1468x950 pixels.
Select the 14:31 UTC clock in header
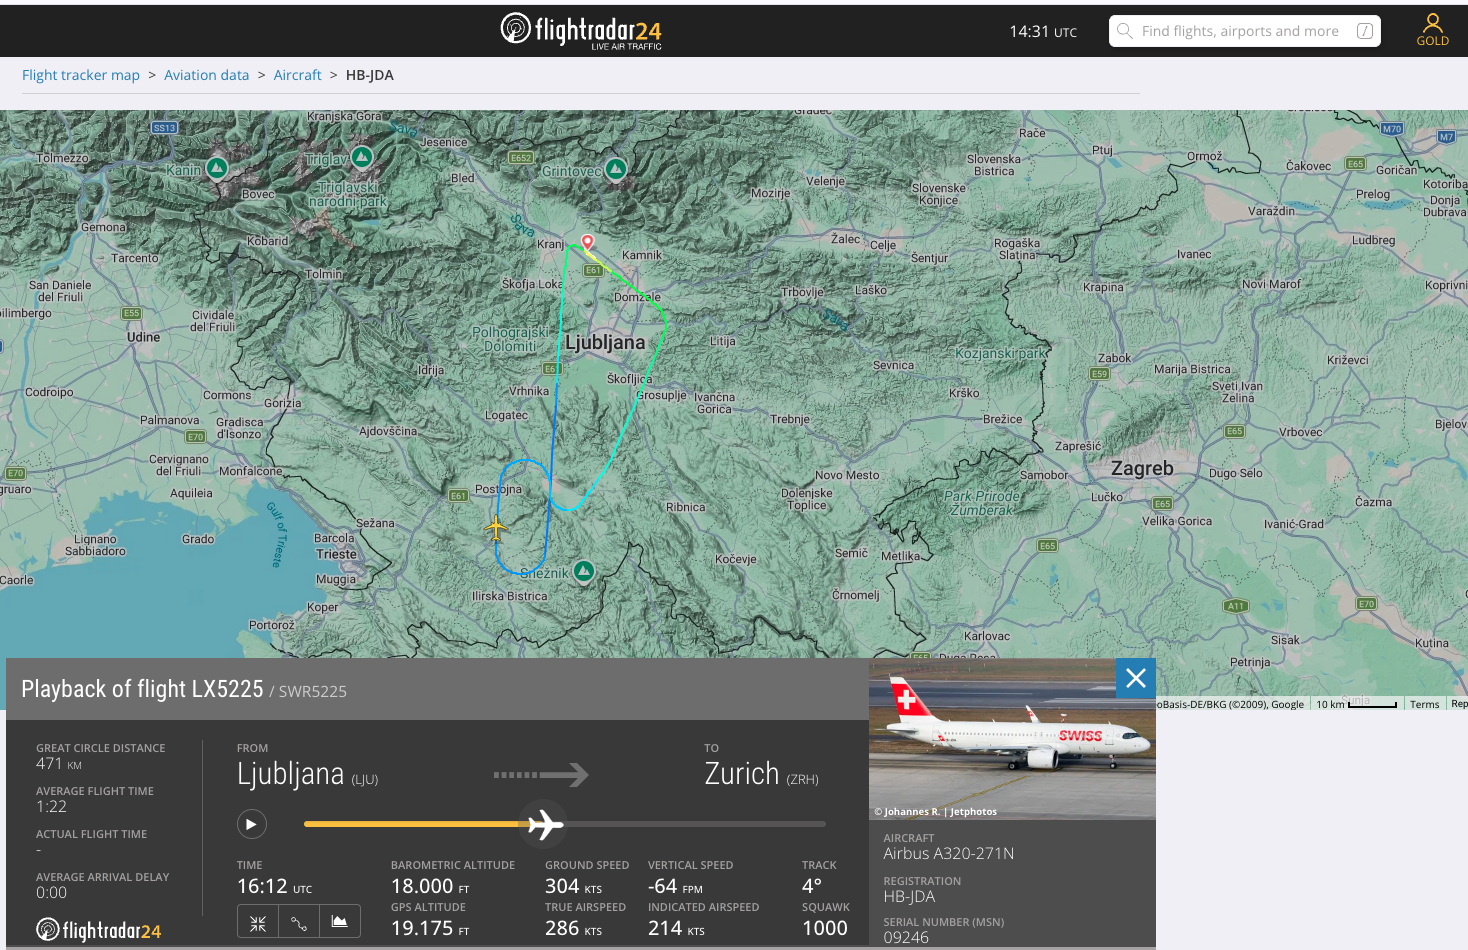[1043, 31]
